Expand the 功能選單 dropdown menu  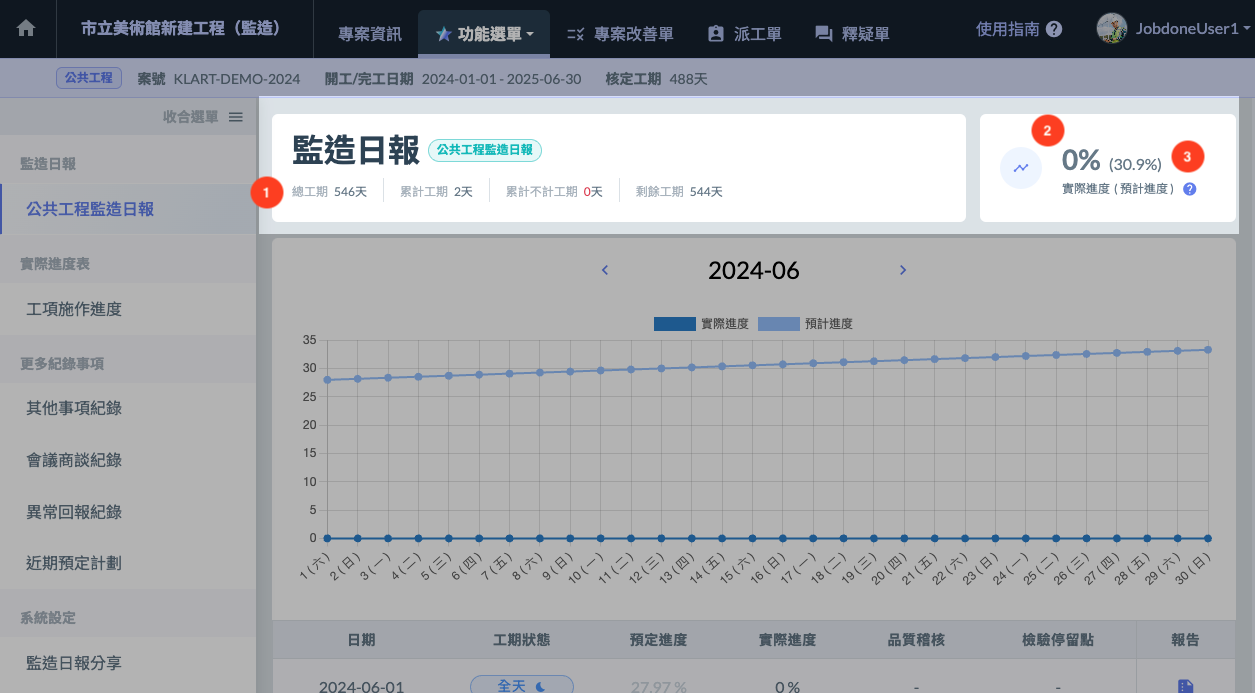click(x=485, y=34)
